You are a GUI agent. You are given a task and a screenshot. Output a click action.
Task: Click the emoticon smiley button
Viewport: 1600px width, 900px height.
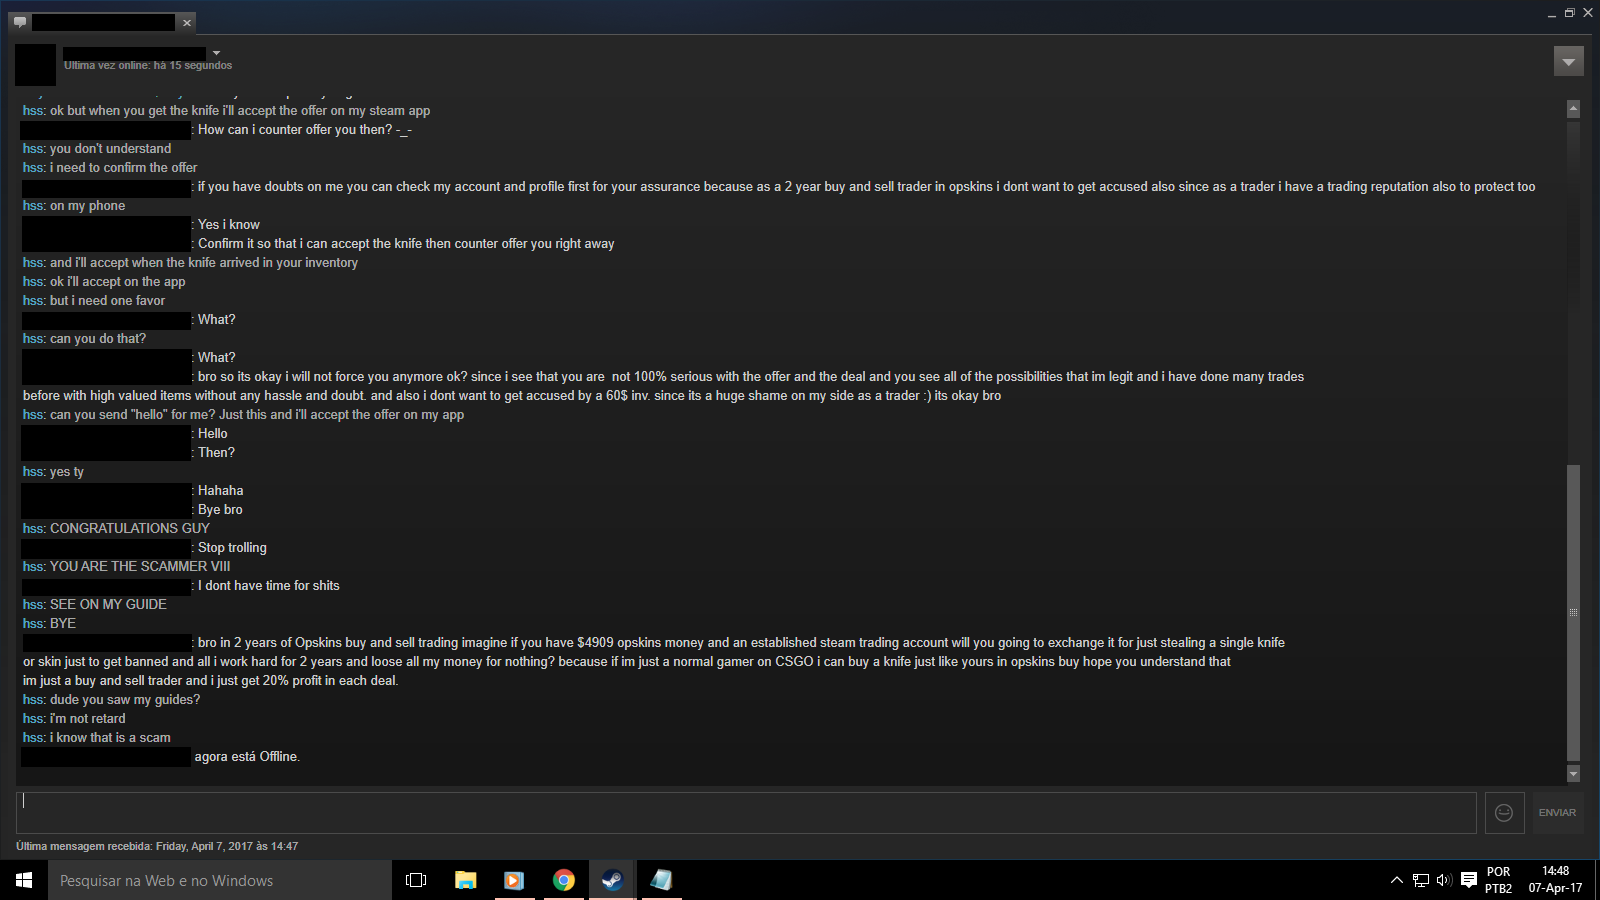tap(1504, 813)
